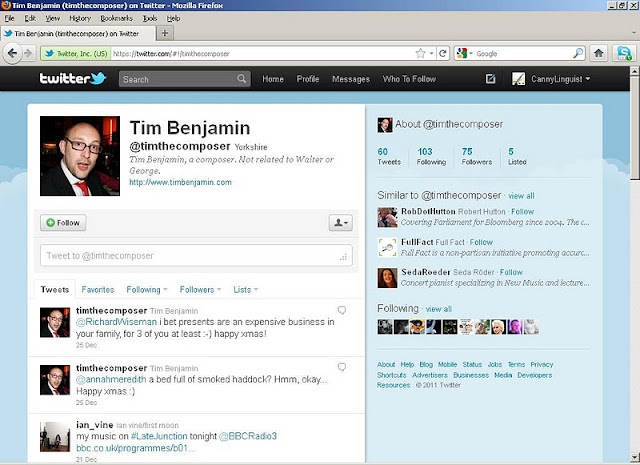Screen dimensions: 640x465
Task: Expand the Following tab dropdown
Action: click(165, 289)
